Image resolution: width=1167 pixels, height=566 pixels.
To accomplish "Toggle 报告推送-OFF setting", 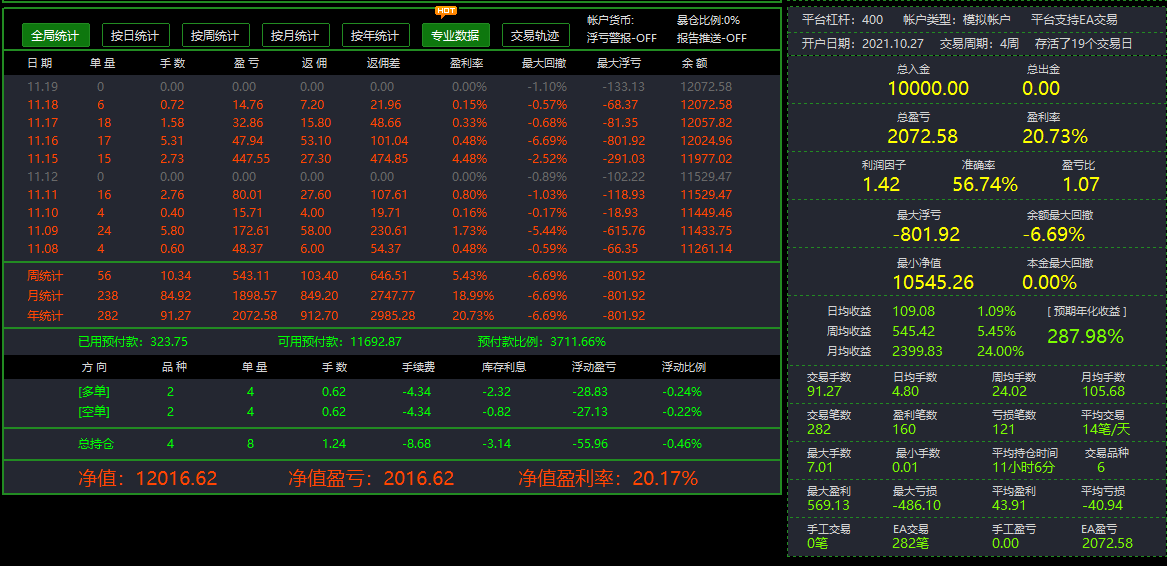I will click(x=712, y=38).
